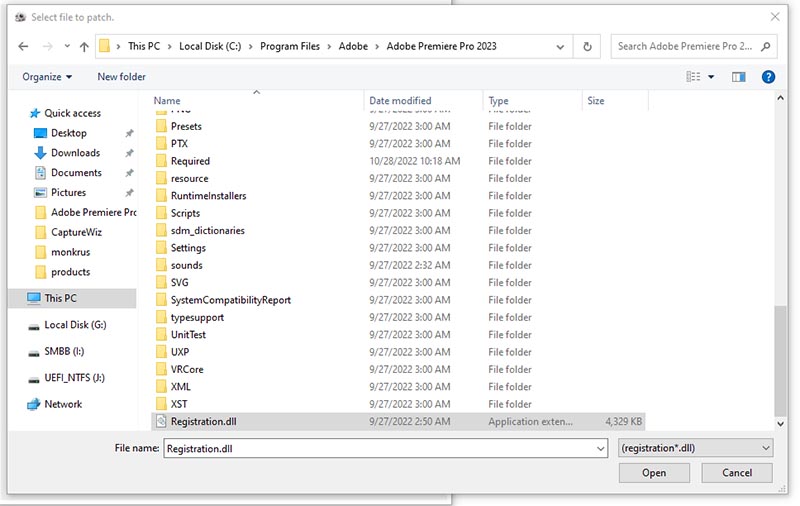Viewport: 800px width, 506px height.
Task: Go up one folder level arrow
Action: pos(84,46)
